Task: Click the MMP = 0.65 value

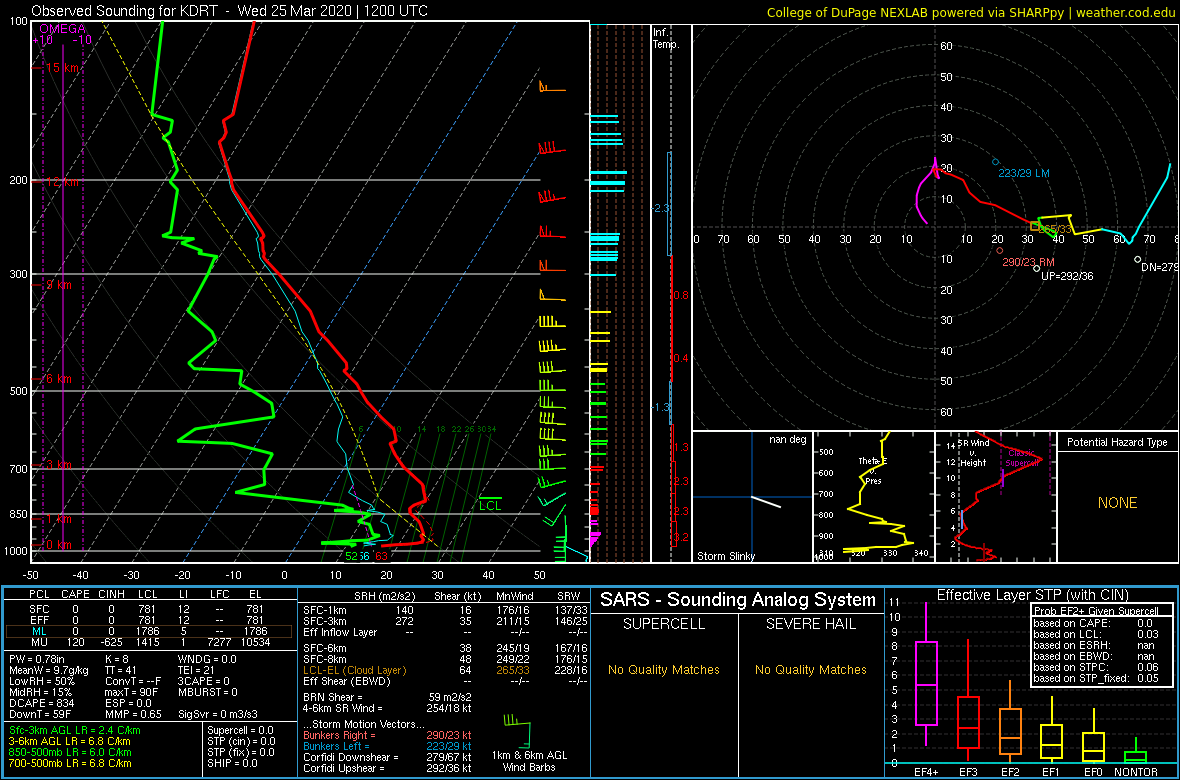Action: point(132,712)
